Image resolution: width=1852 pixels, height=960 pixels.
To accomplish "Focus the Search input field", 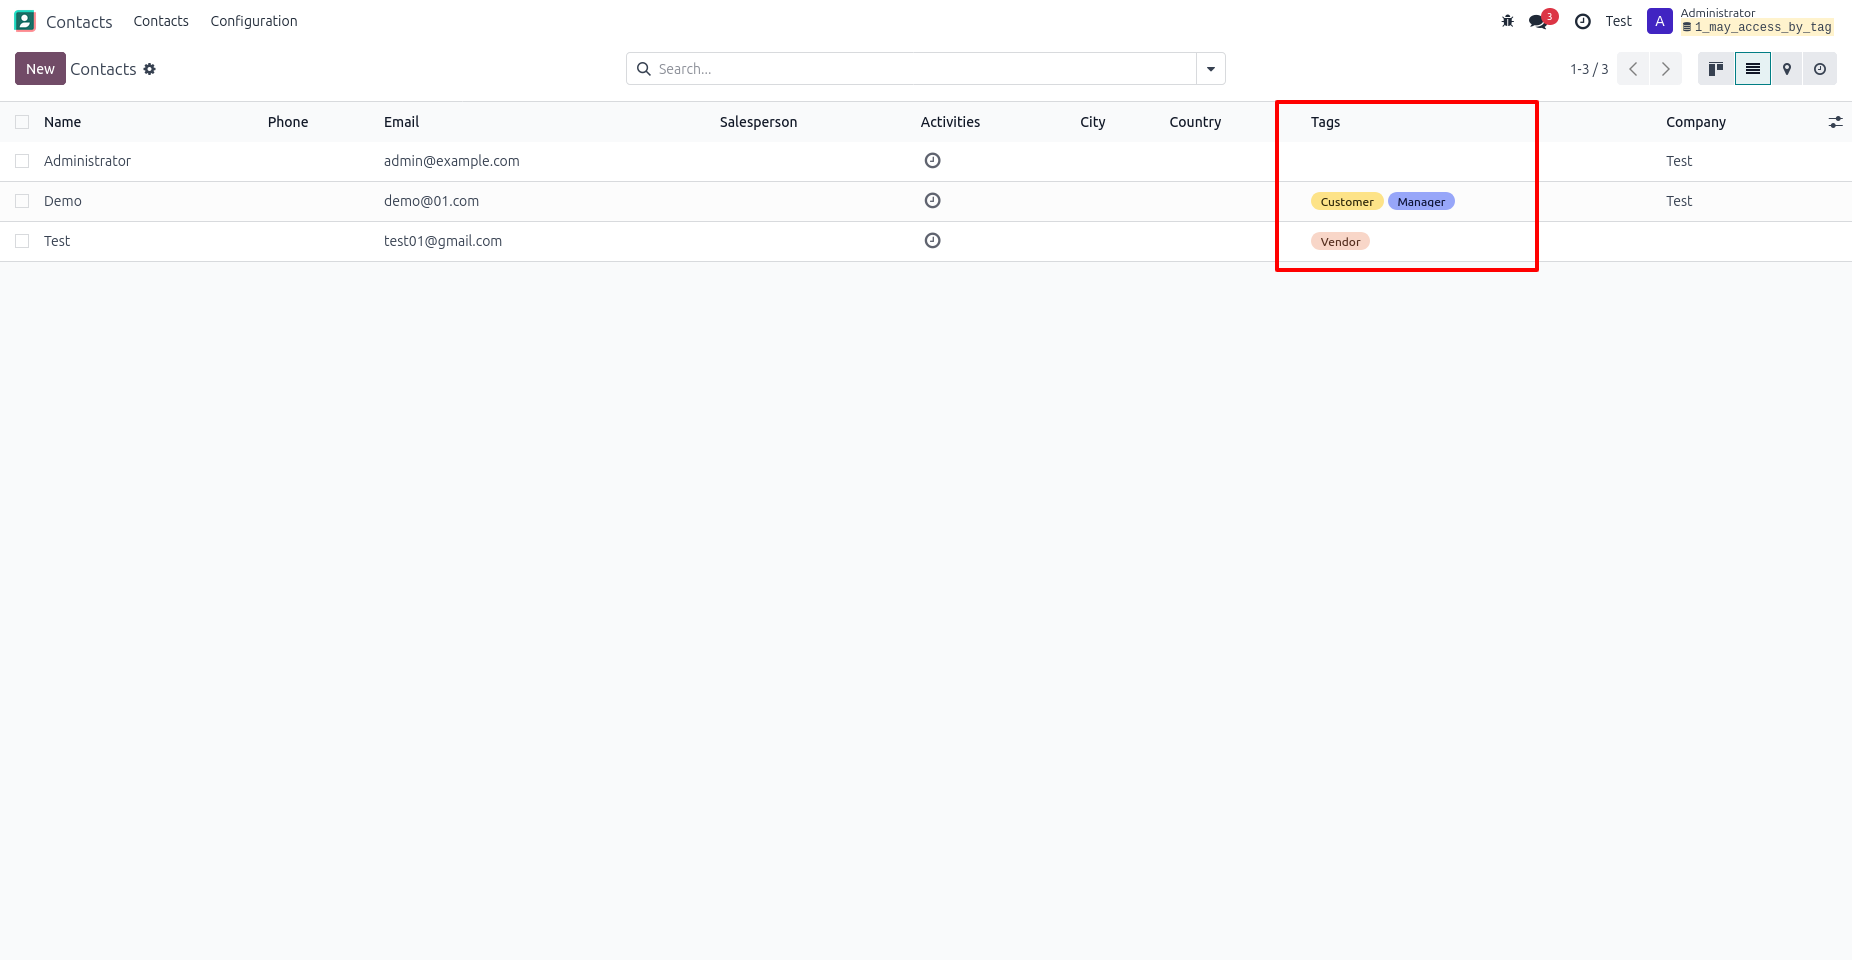I will tap(920, 69).
